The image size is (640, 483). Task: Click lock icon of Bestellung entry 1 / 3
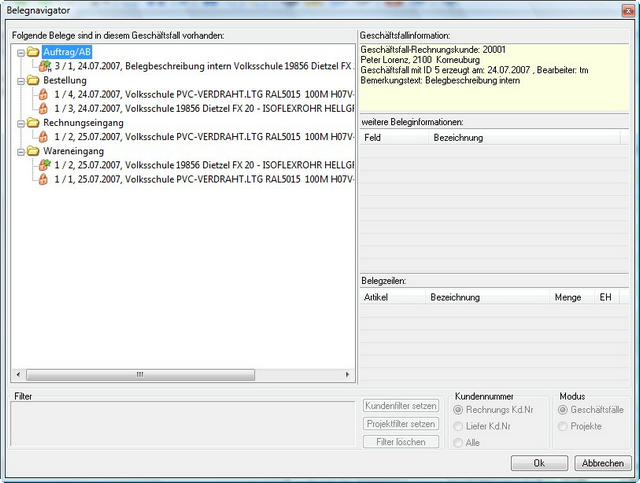click(44, 109)
